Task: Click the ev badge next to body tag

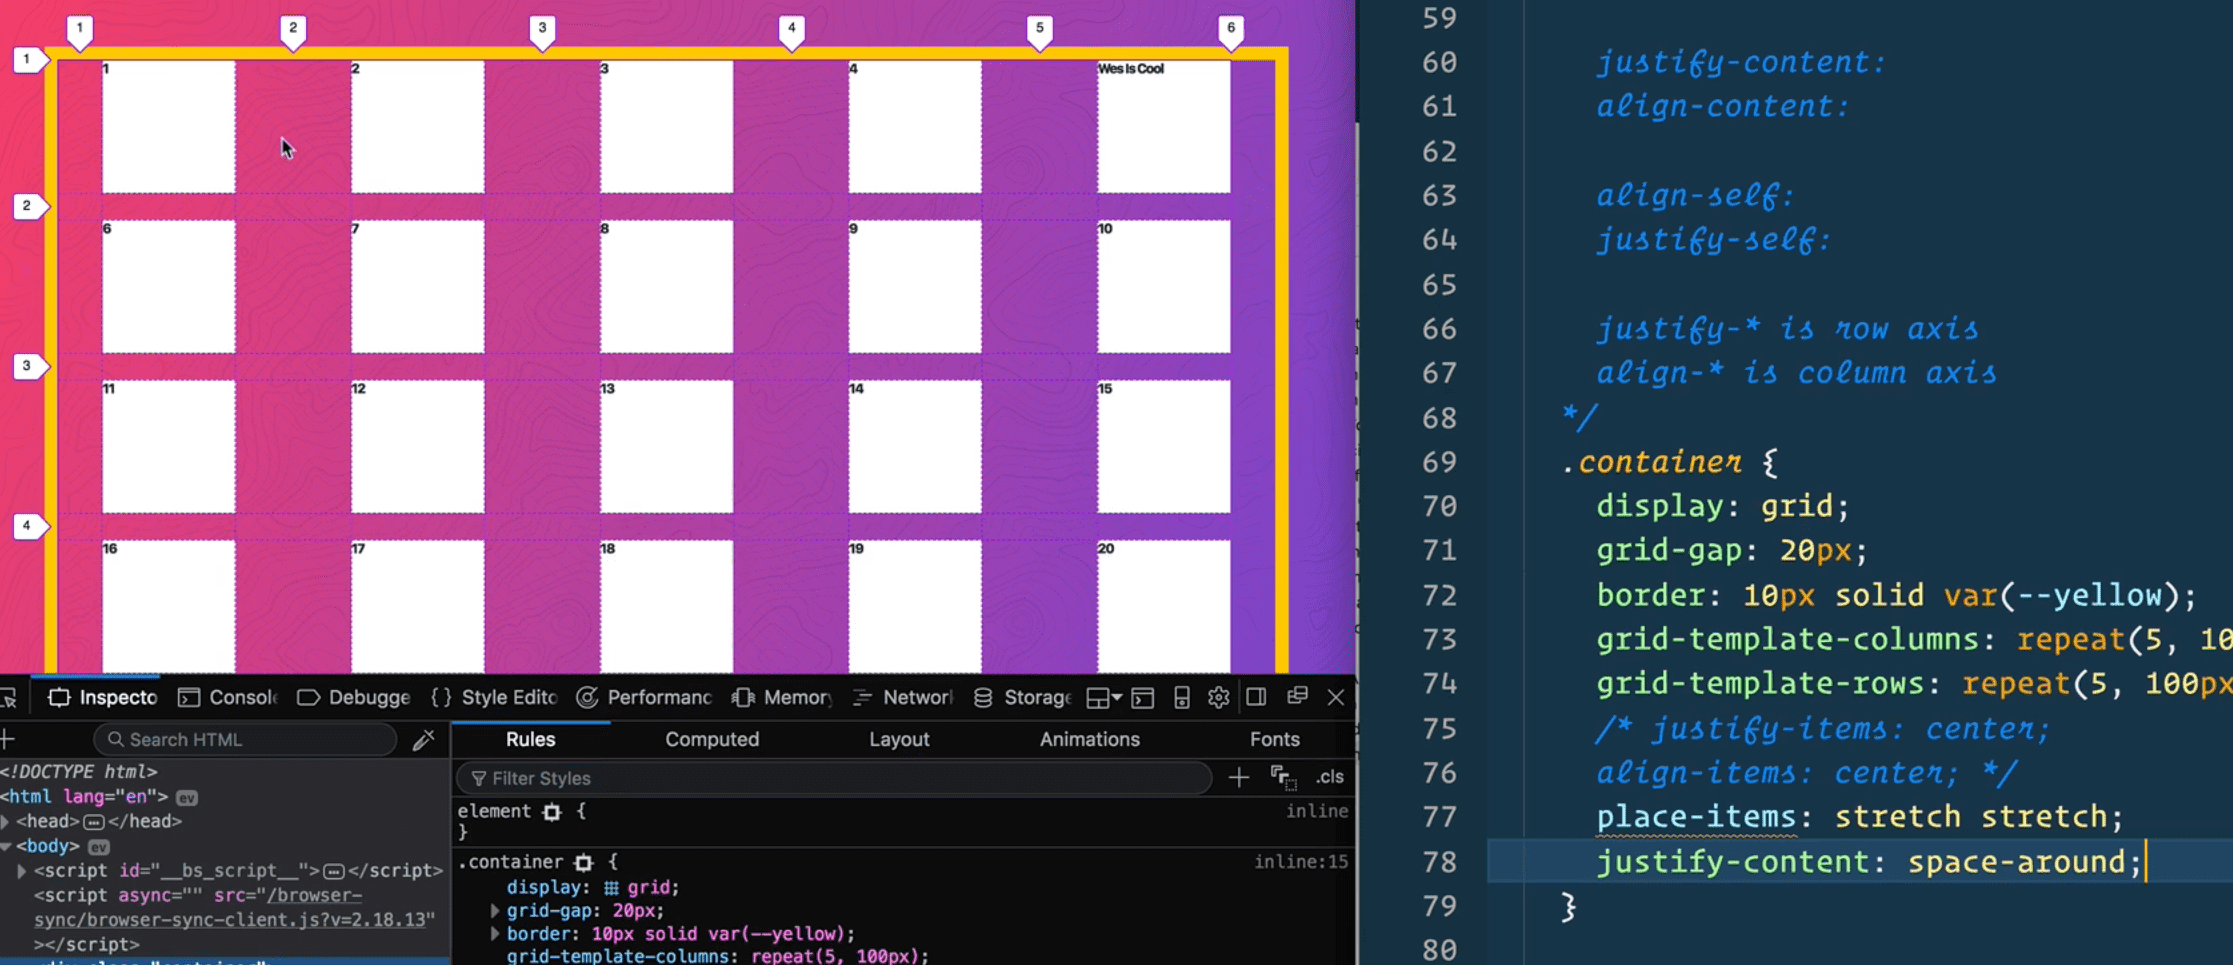Action: (98, 847)
